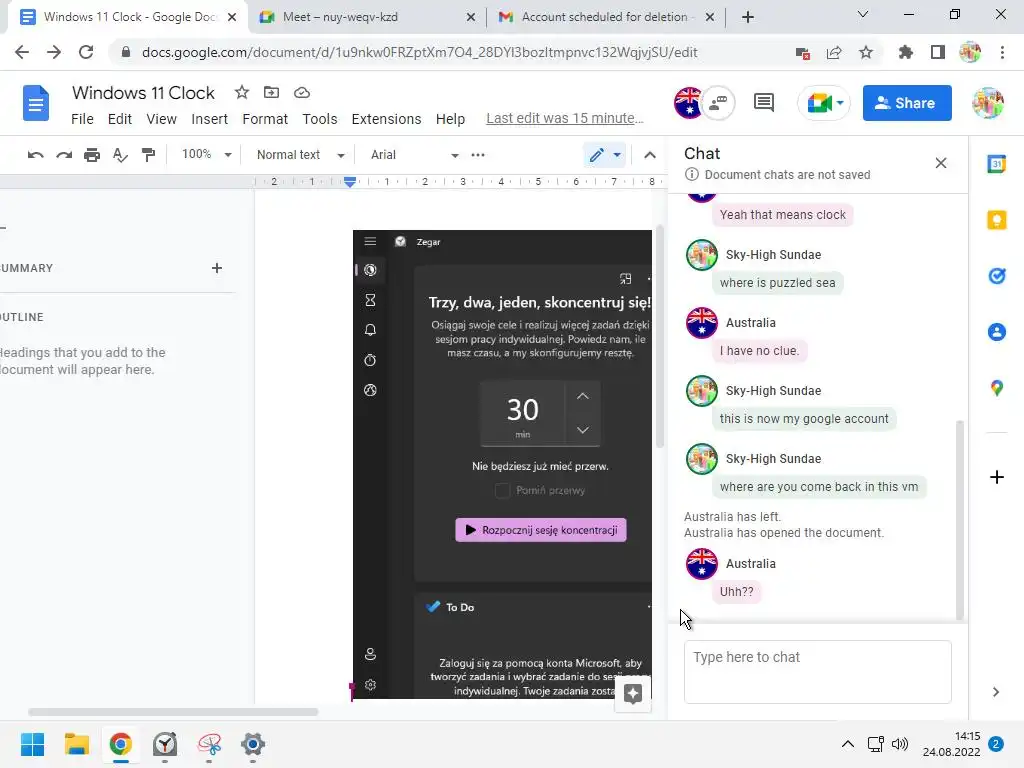Open Settings gear in taskbar

[253, 744]
